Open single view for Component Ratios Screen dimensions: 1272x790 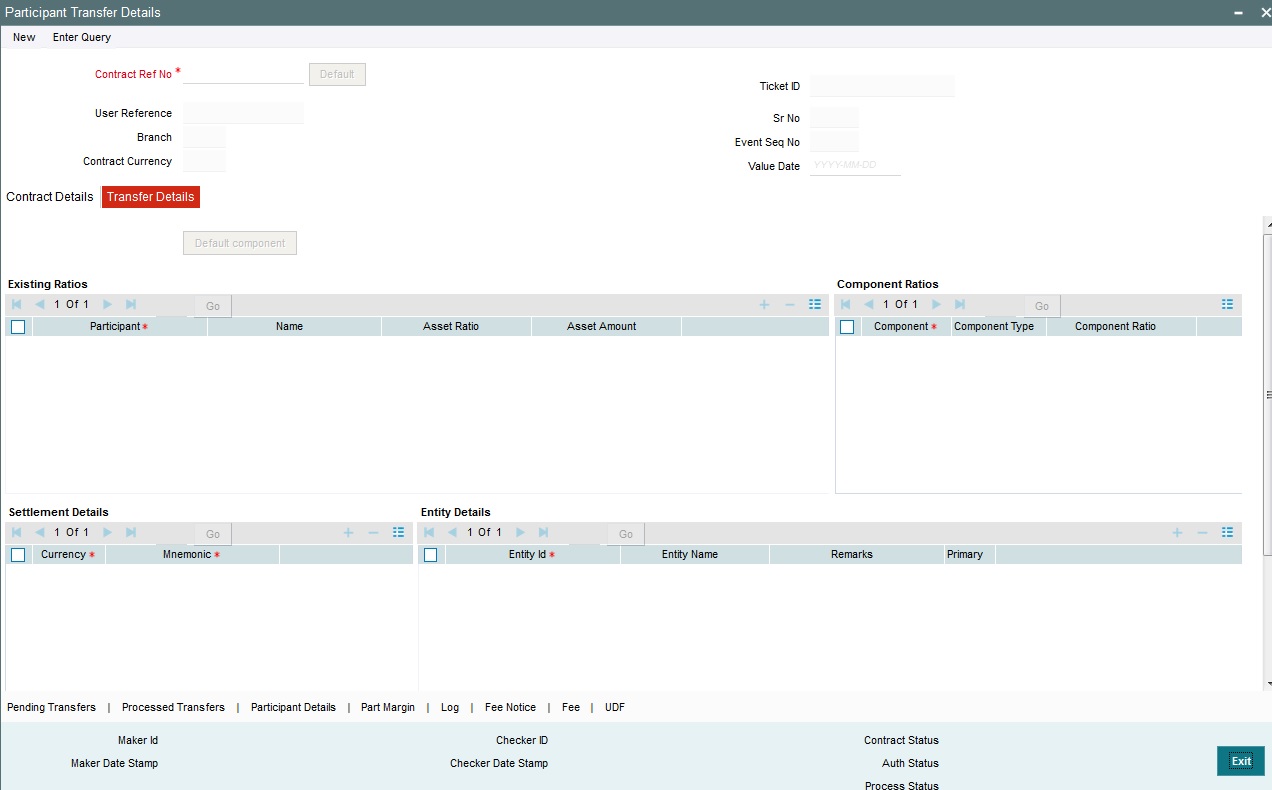pos(1228,304)
